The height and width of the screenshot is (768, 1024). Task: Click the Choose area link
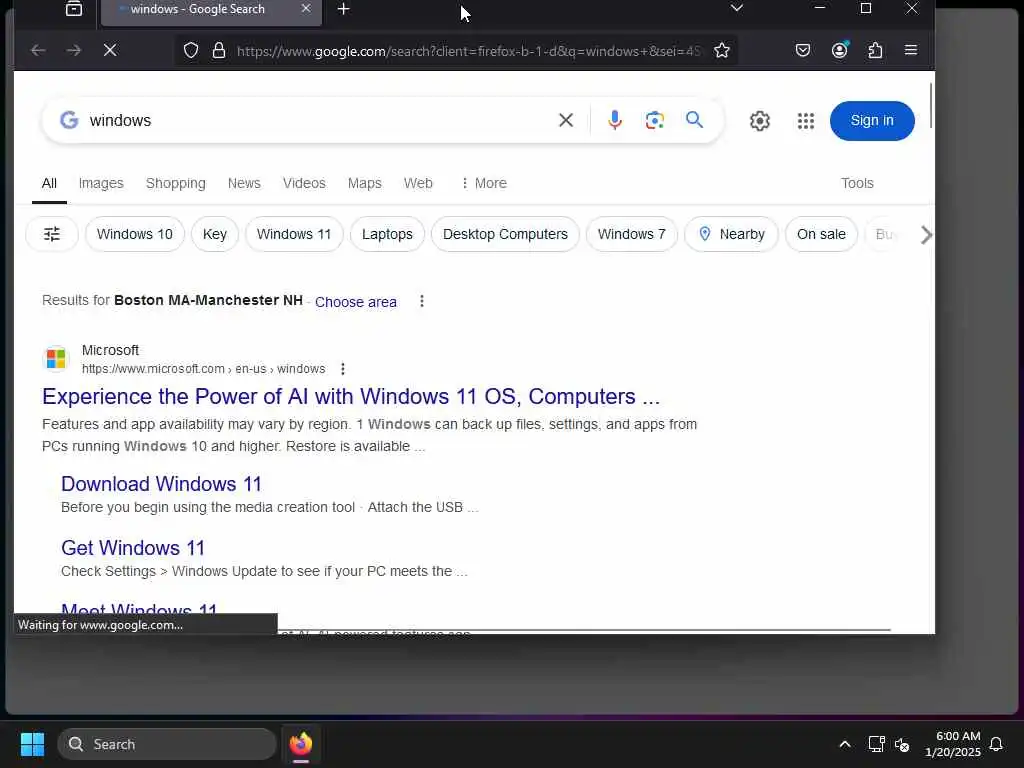point(355,302)
